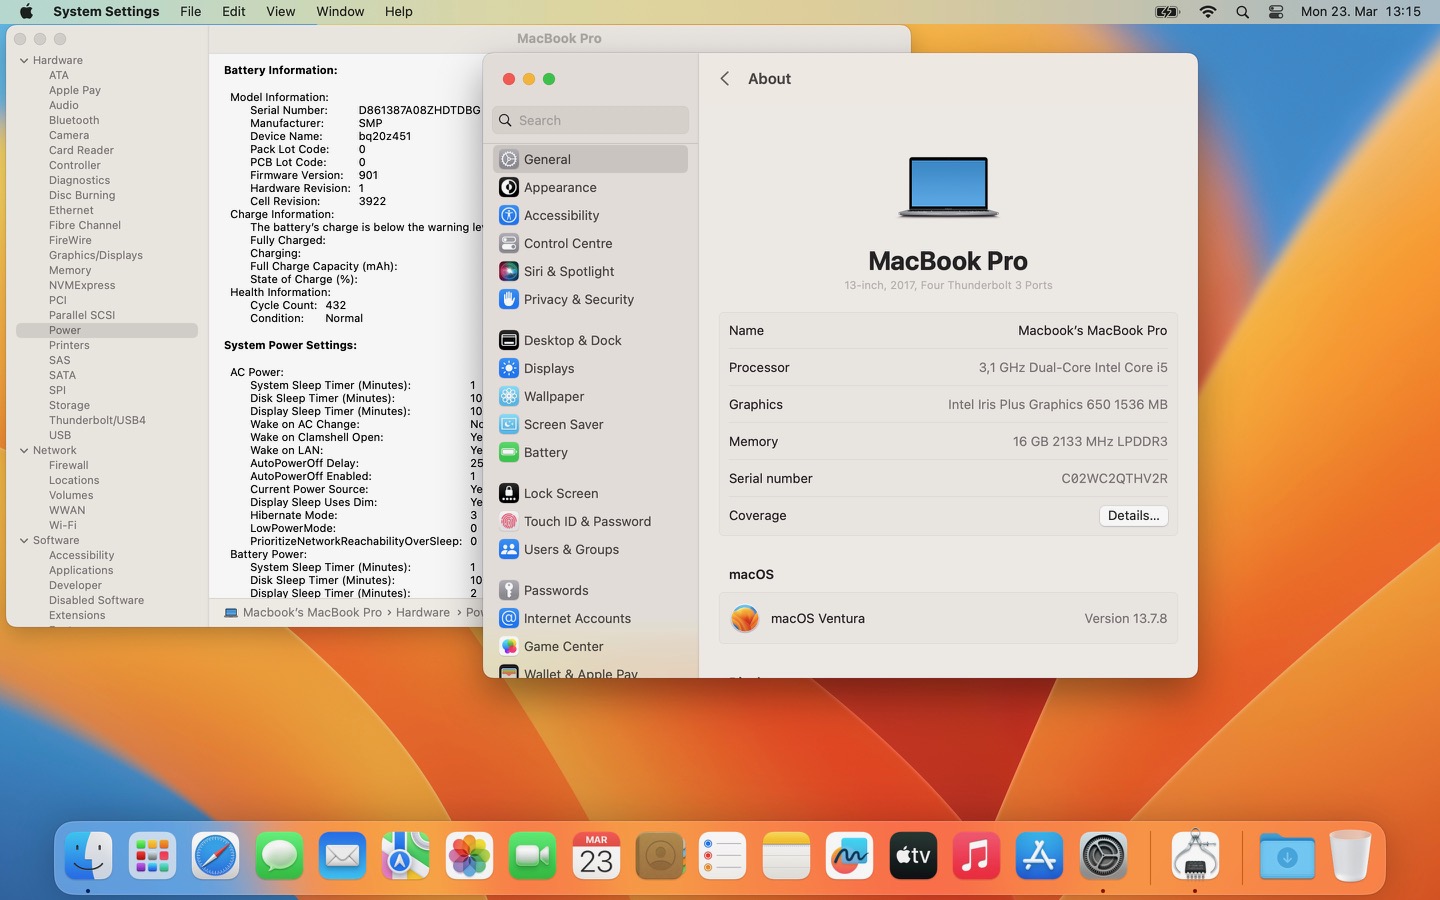Open the Window menu
The image size is (1440, 900).
click(x=340, y=11)
